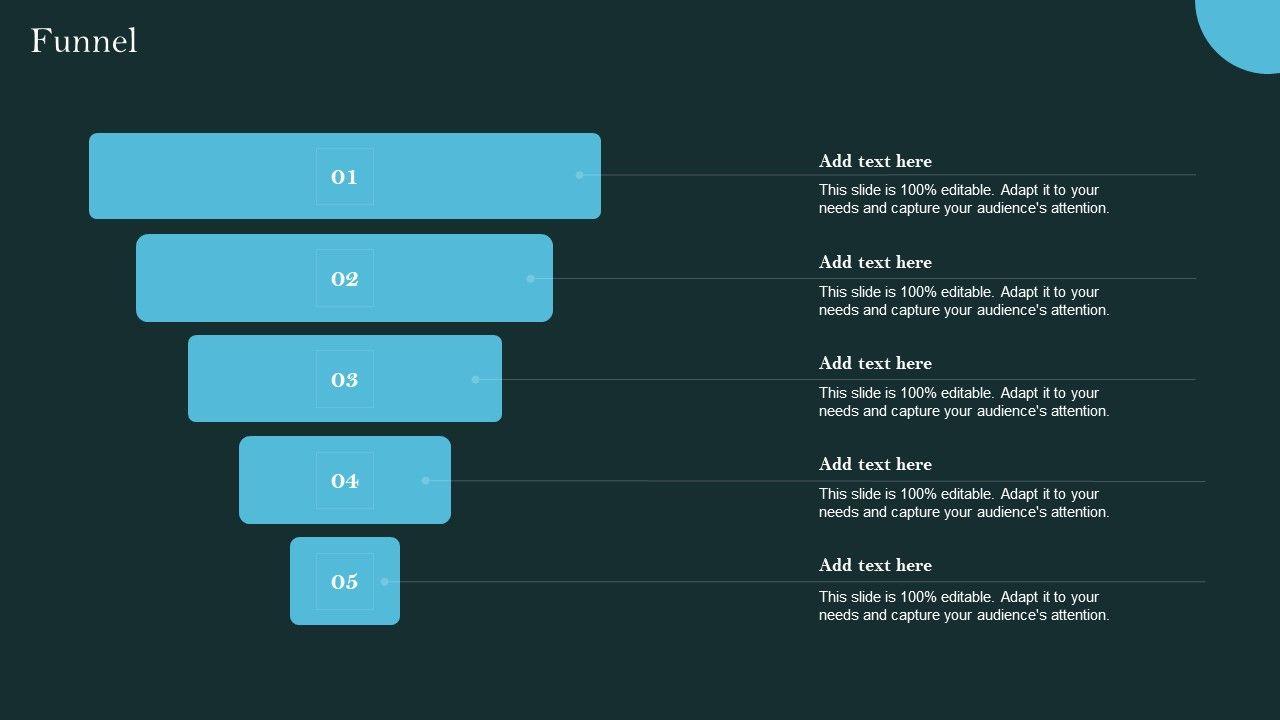Viewport: 1280px width, 720px height.
Task: Select the second "Add text here" heading
Action: pyautogui.click(x=875, y=262)
